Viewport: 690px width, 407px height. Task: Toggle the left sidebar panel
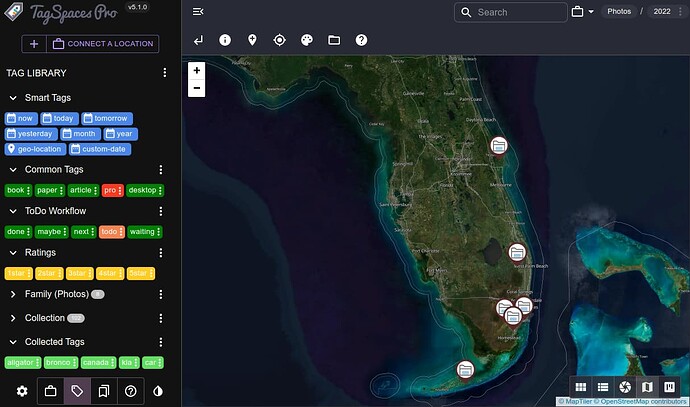(x=198, y=12)
